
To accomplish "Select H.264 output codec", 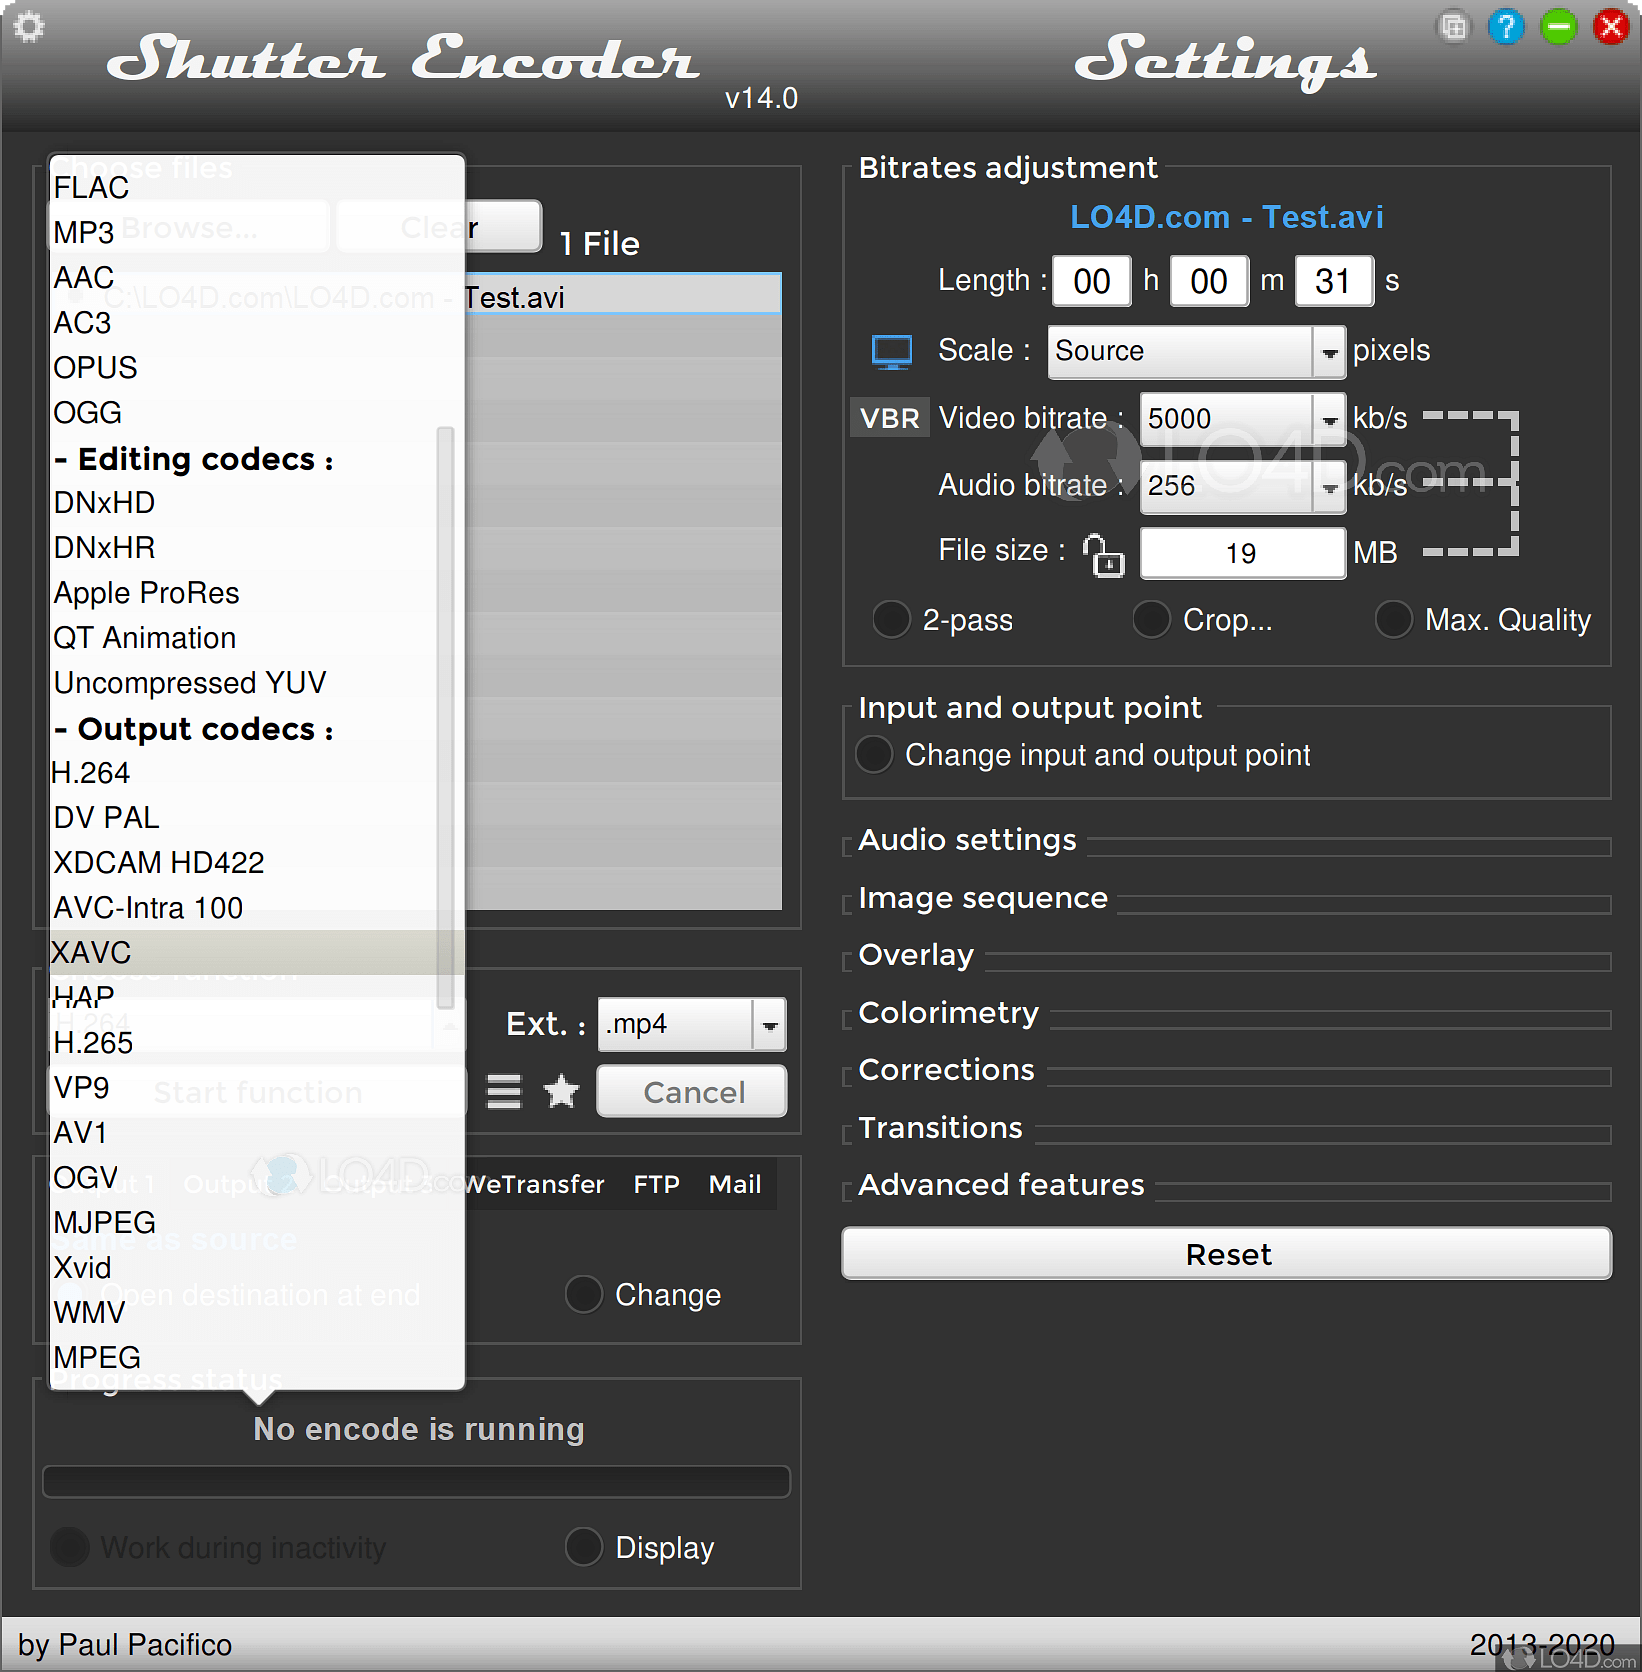I will [244, 772].
